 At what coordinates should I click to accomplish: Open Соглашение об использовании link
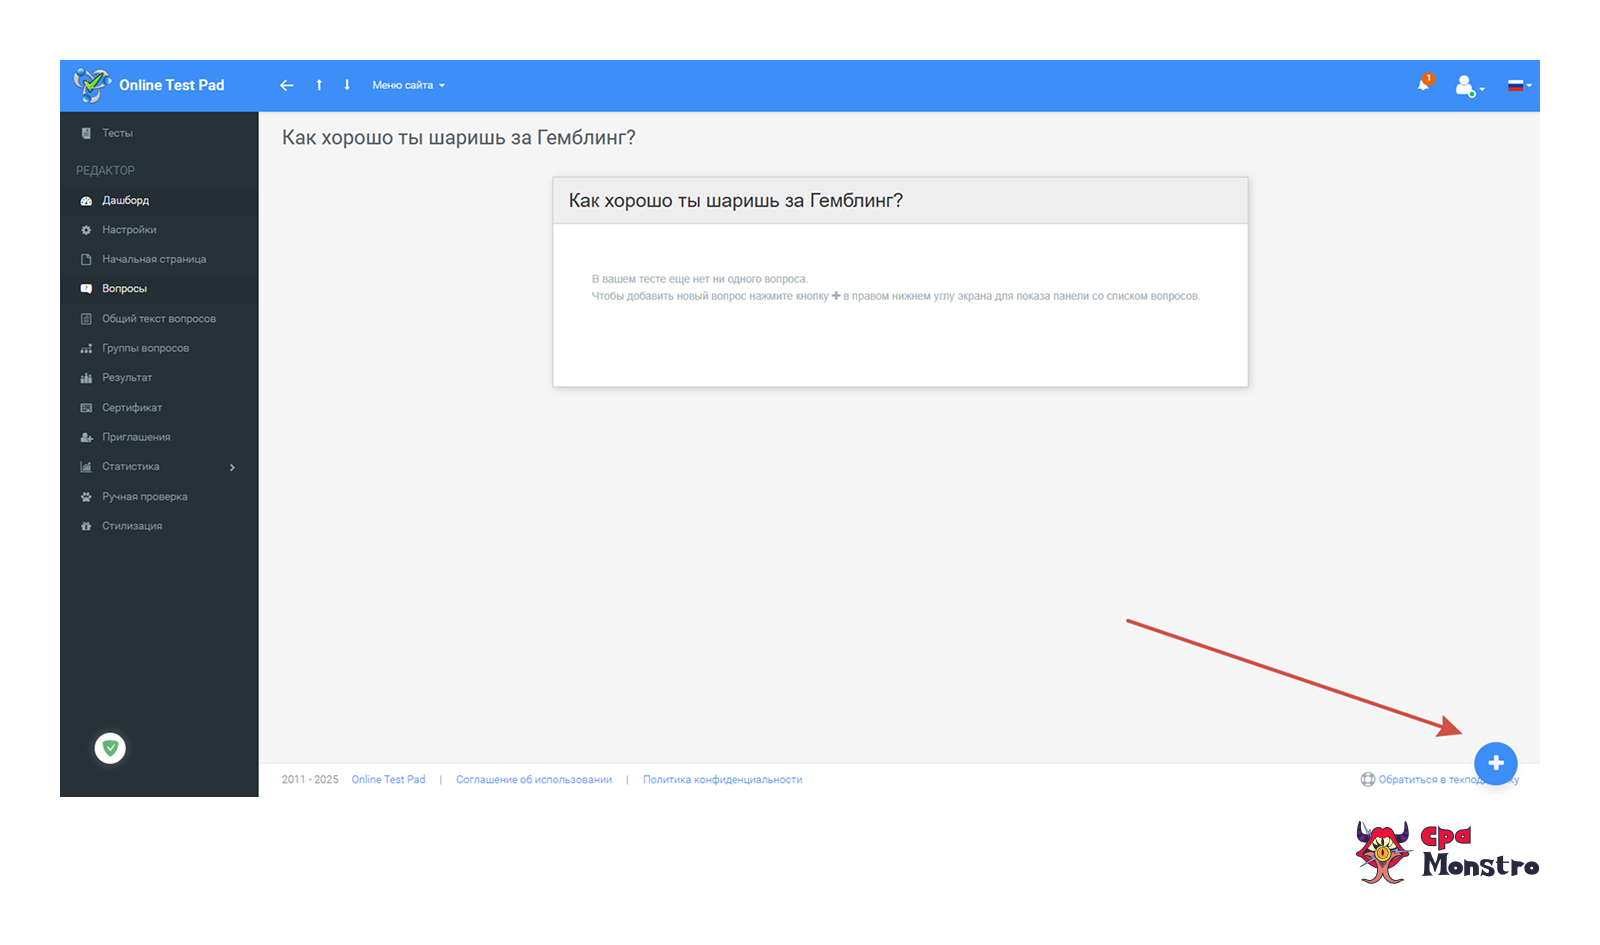(534, 780)
